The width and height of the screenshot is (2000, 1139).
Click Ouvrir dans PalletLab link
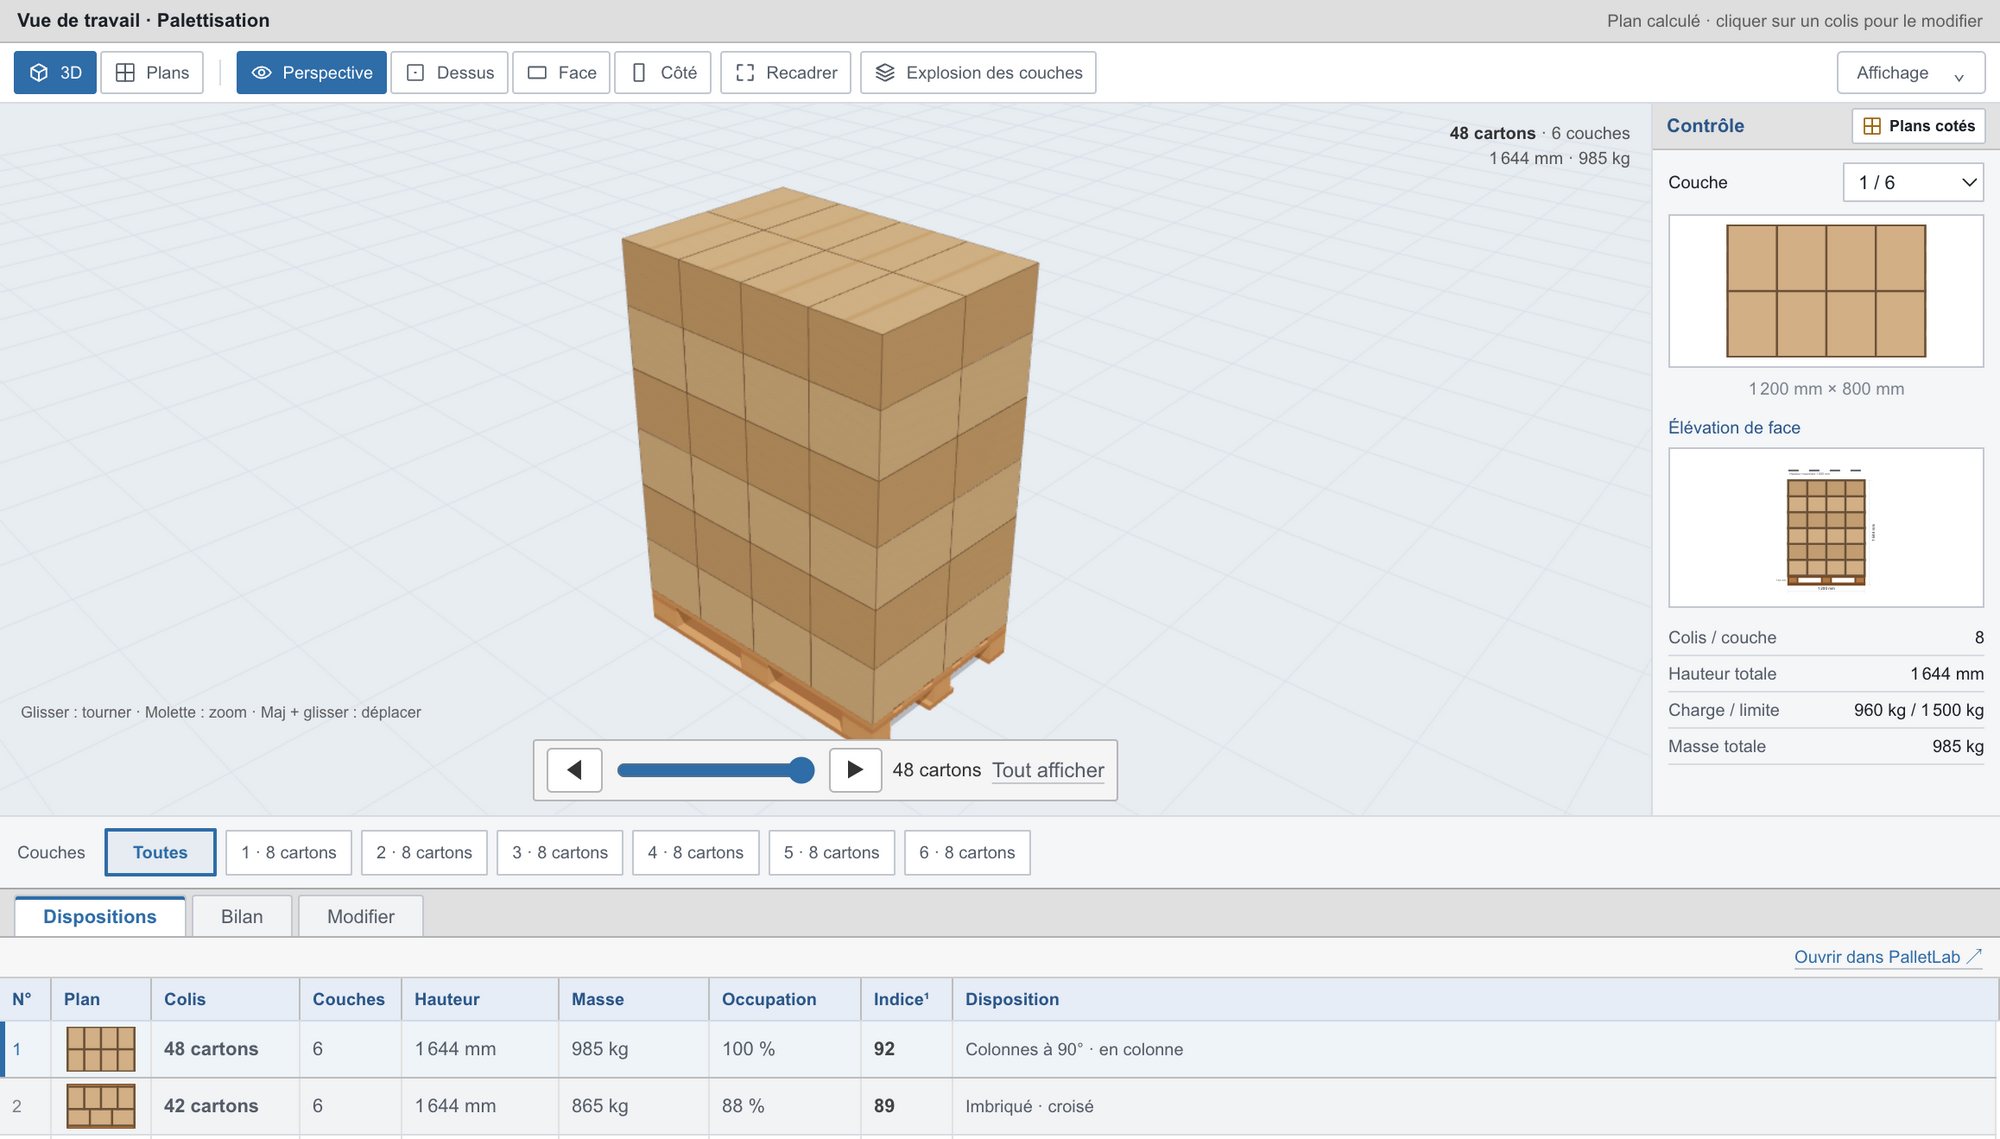[x=1888, y=957]
